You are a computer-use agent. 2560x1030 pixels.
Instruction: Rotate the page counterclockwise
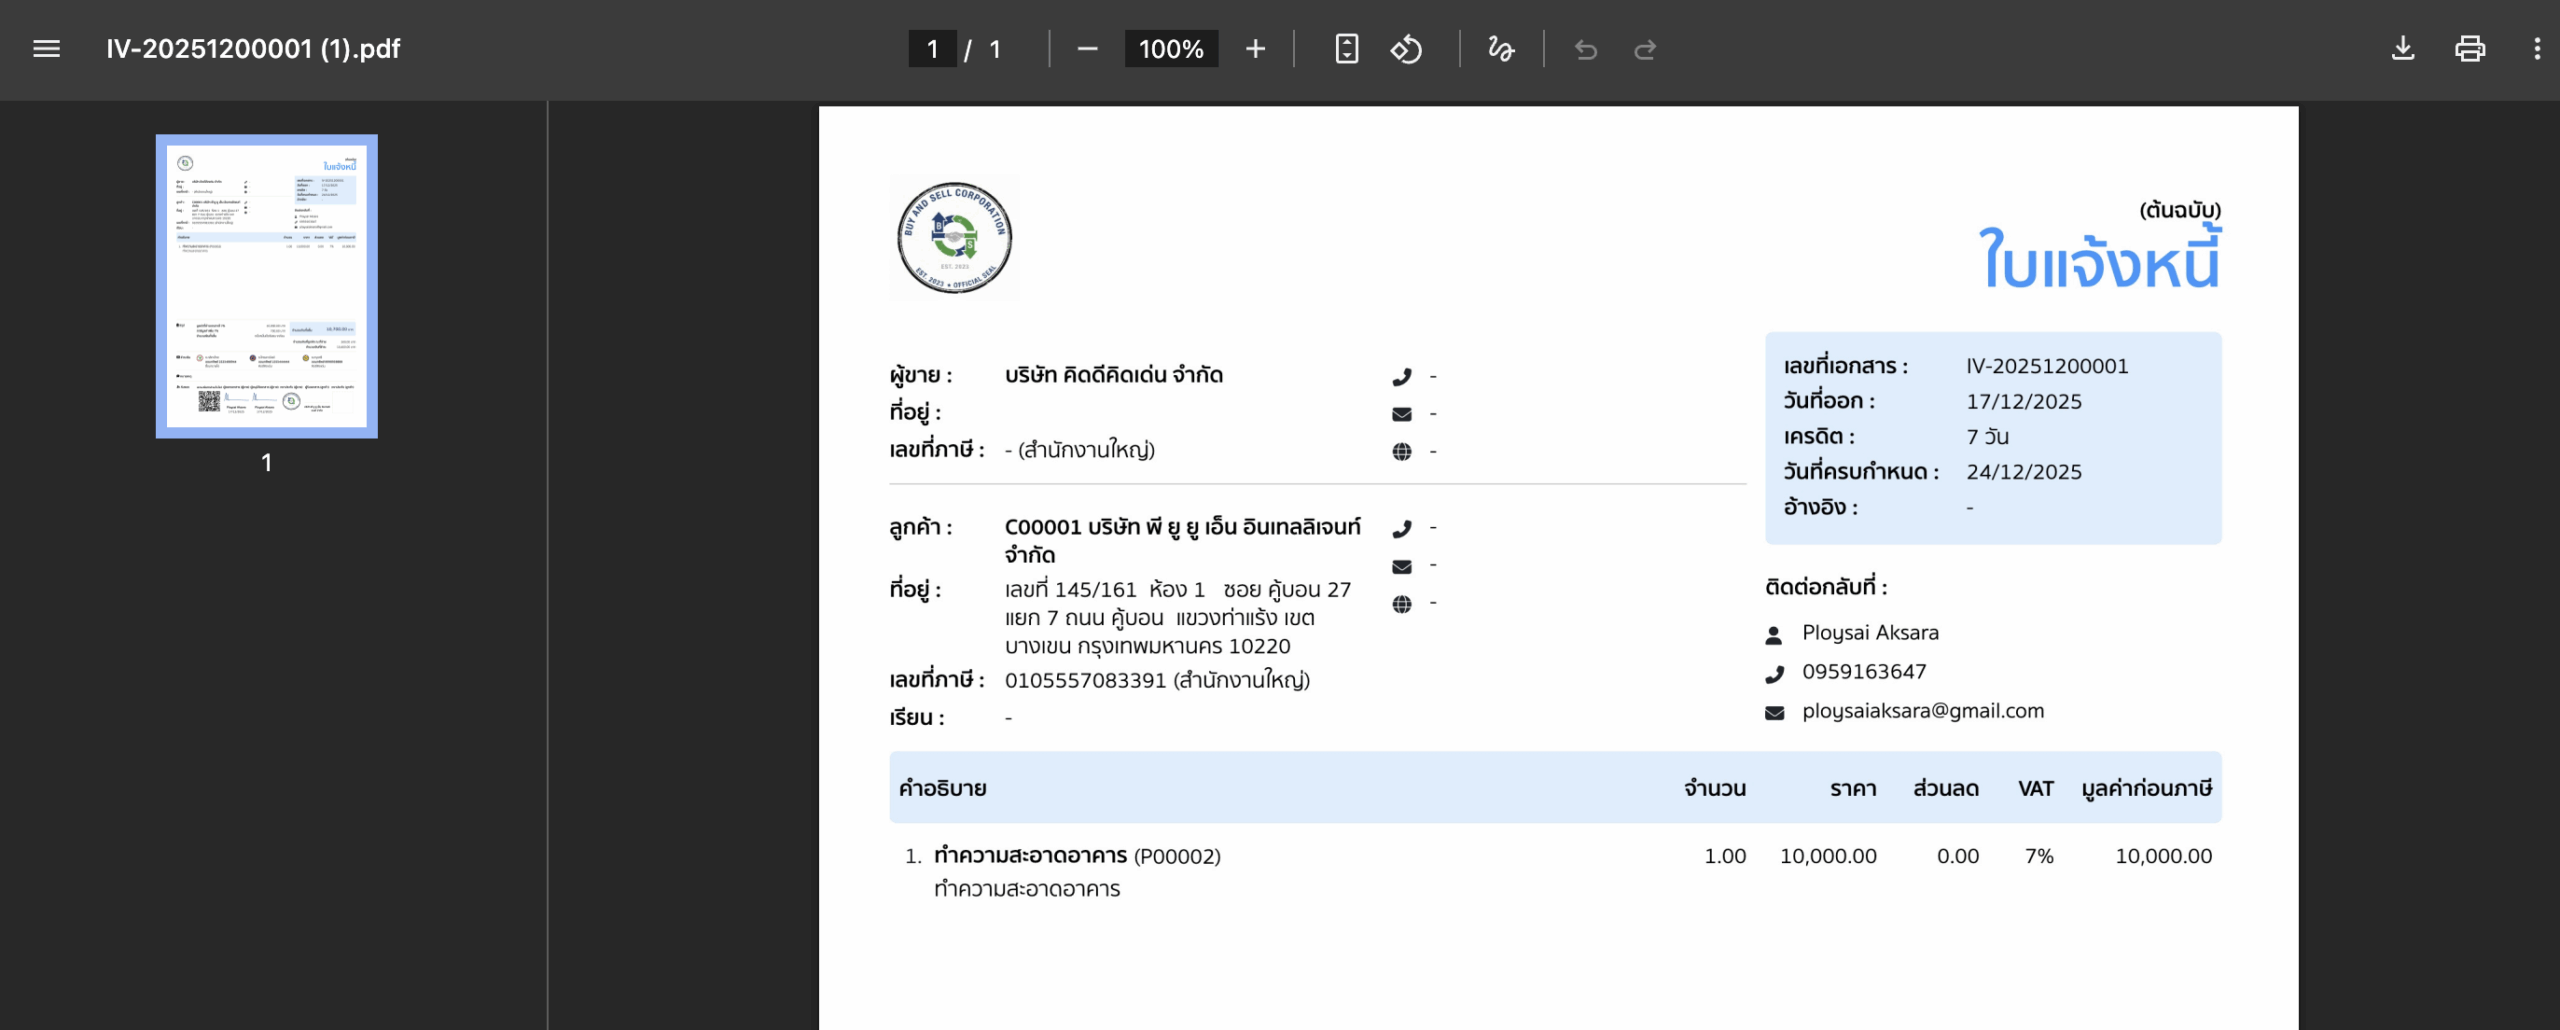(1406, 48)
